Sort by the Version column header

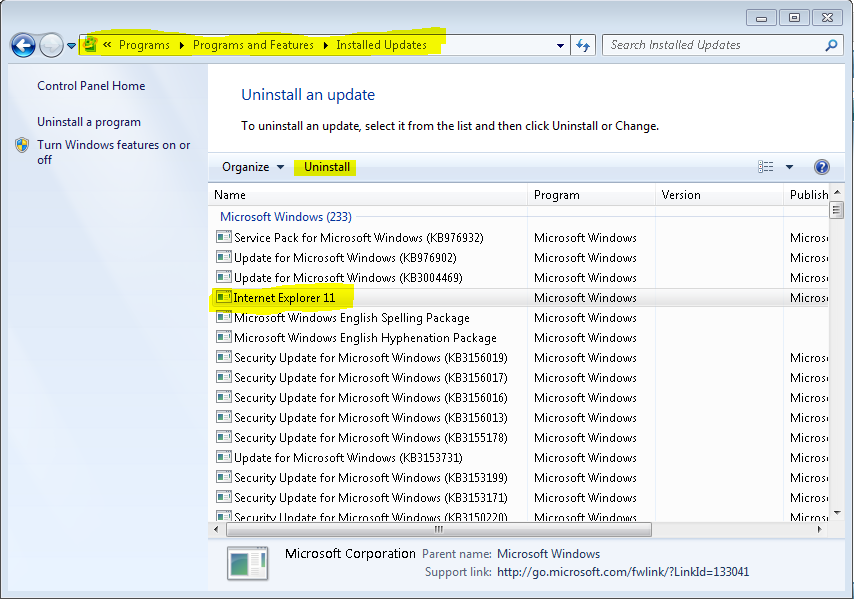click(x=719, y=195)
